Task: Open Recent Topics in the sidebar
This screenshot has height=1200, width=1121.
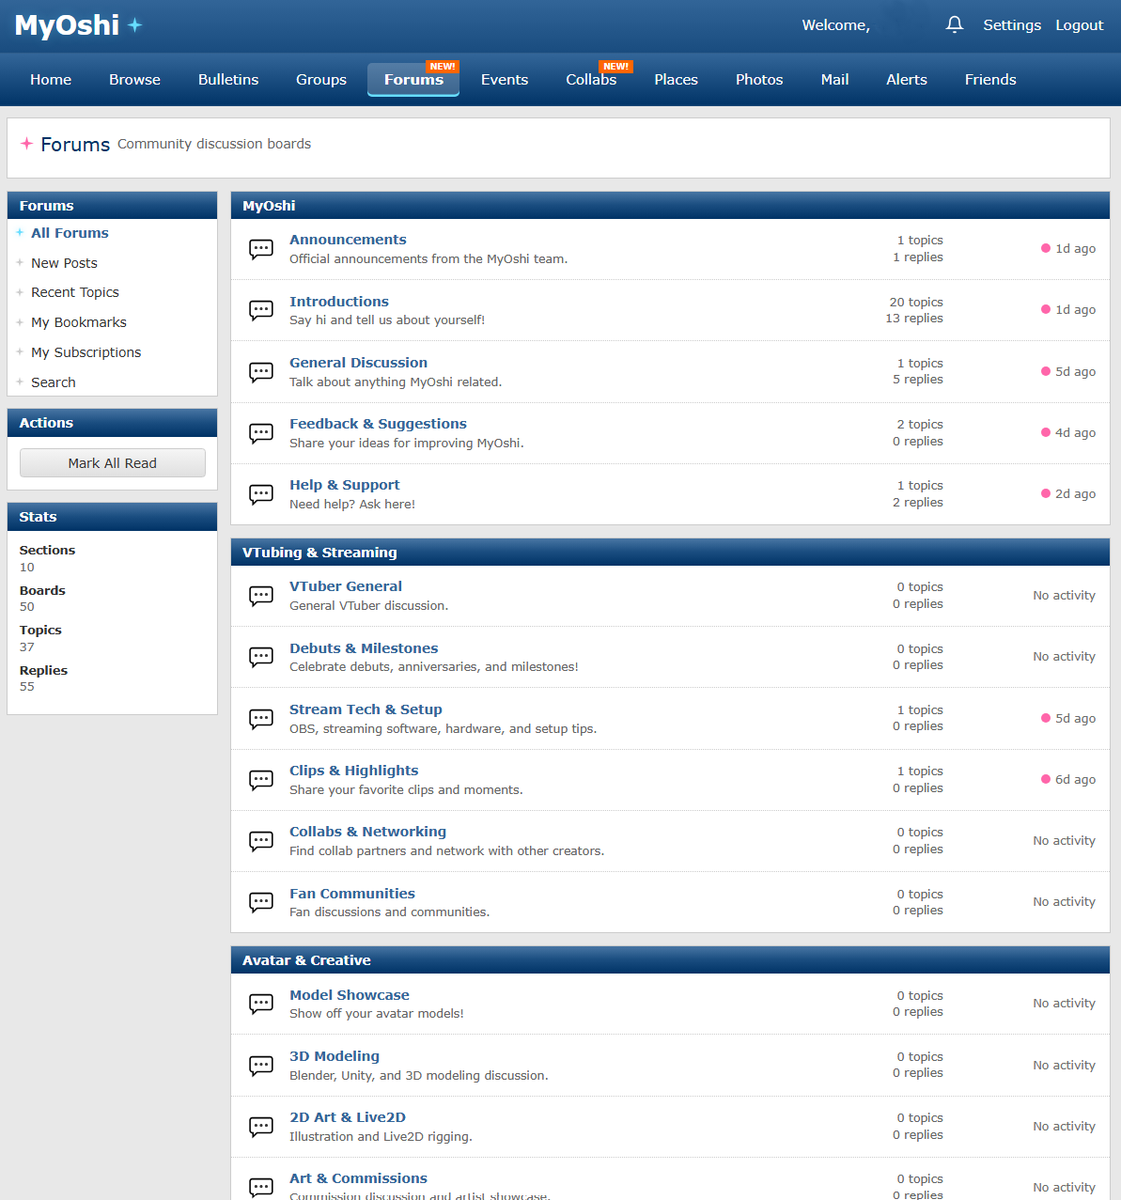Action: tap(75, 292)
